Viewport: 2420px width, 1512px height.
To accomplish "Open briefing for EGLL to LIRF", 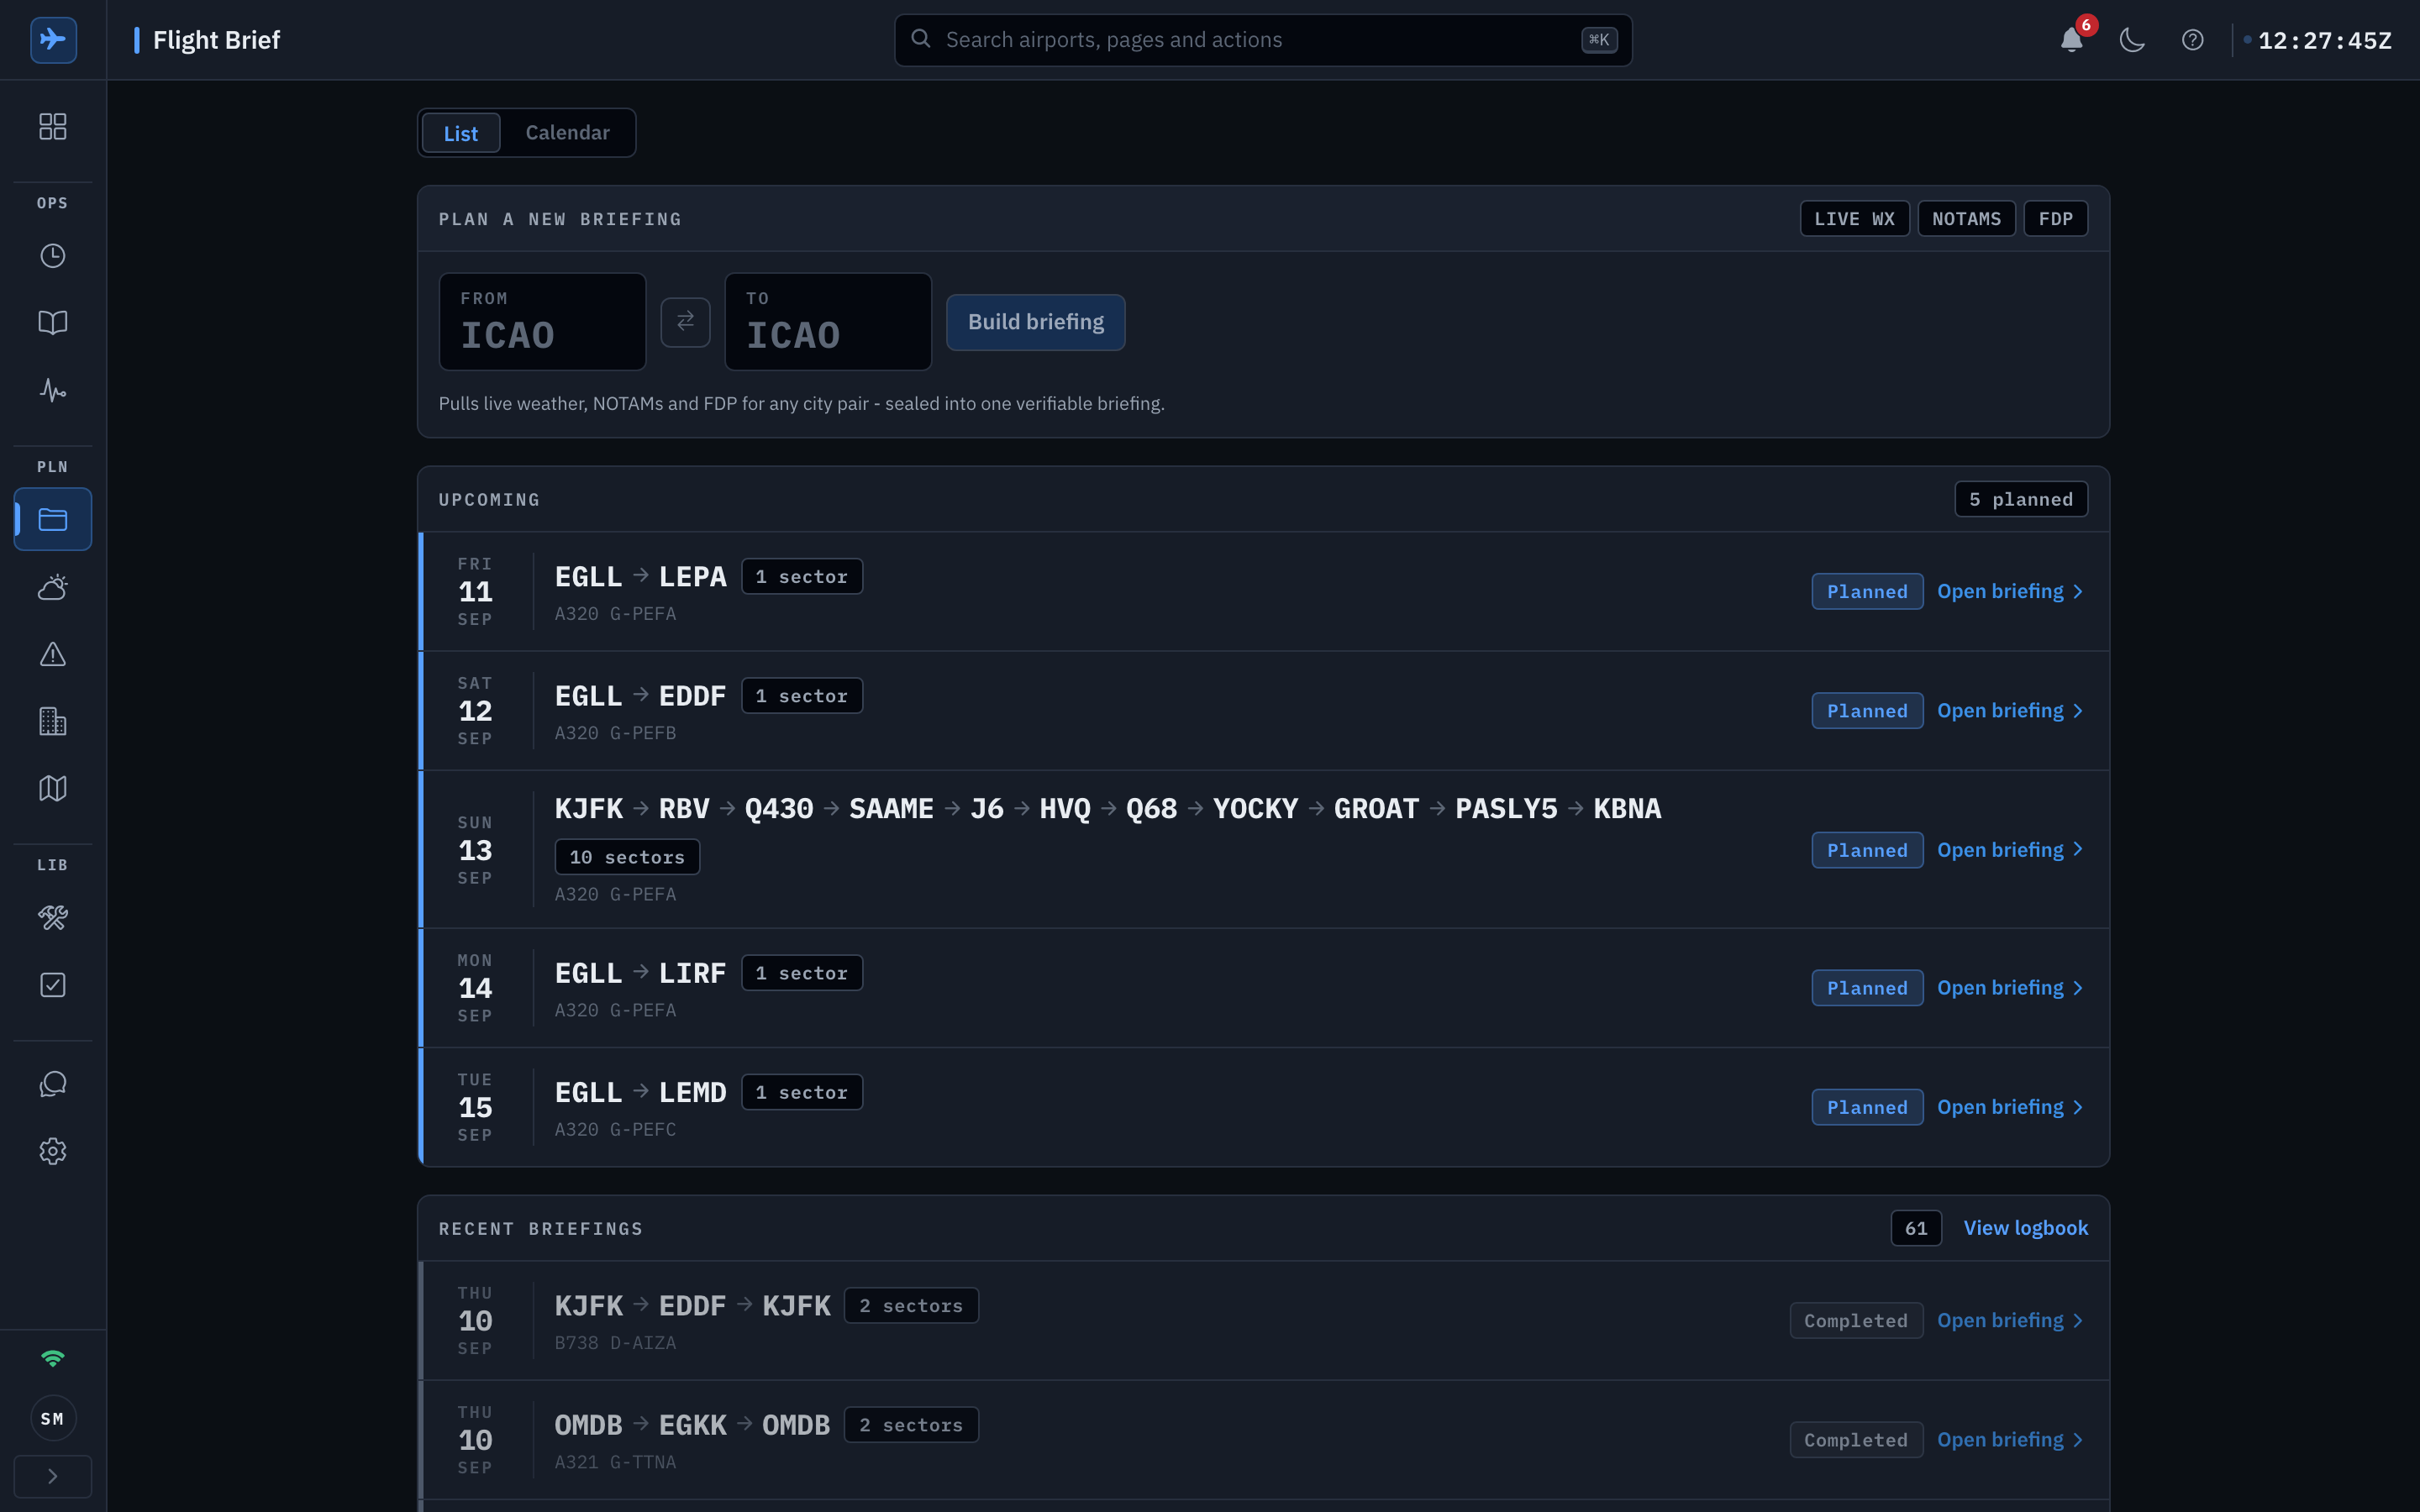I will click(x=2010, y=987).
